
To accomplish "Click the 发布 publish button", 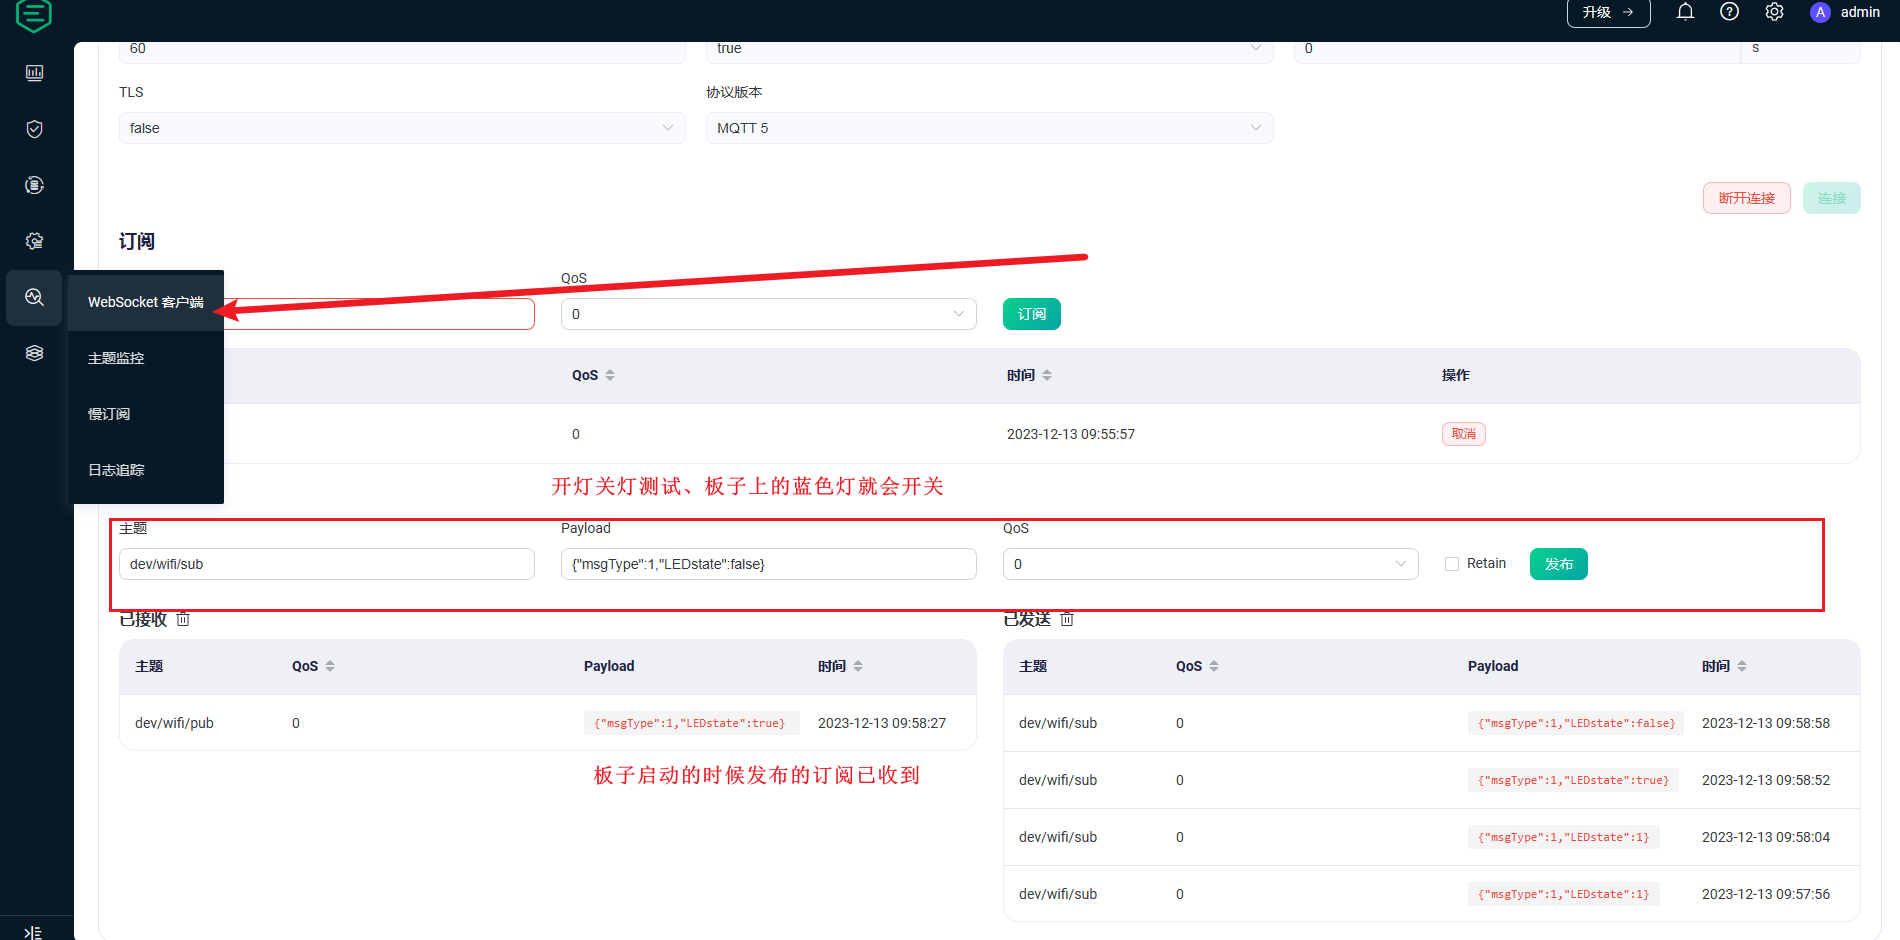I will [1558, 564].
